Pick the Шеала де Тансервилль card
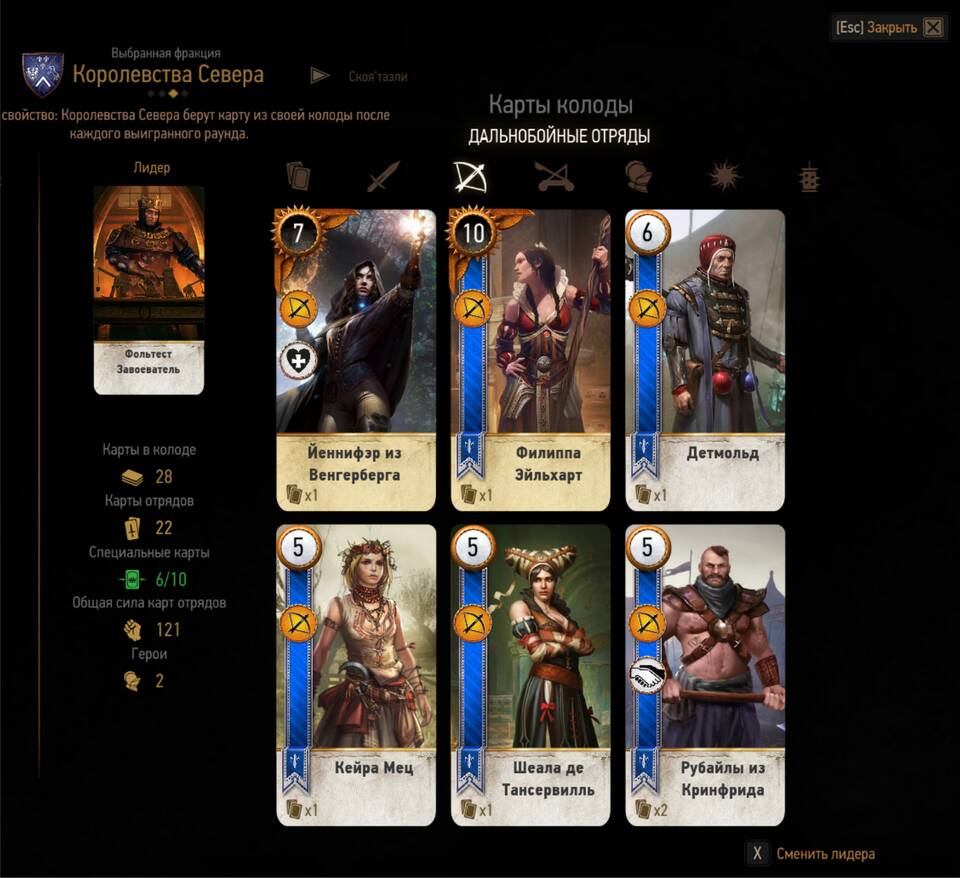The image size is (960, 878). pos(530,675)
